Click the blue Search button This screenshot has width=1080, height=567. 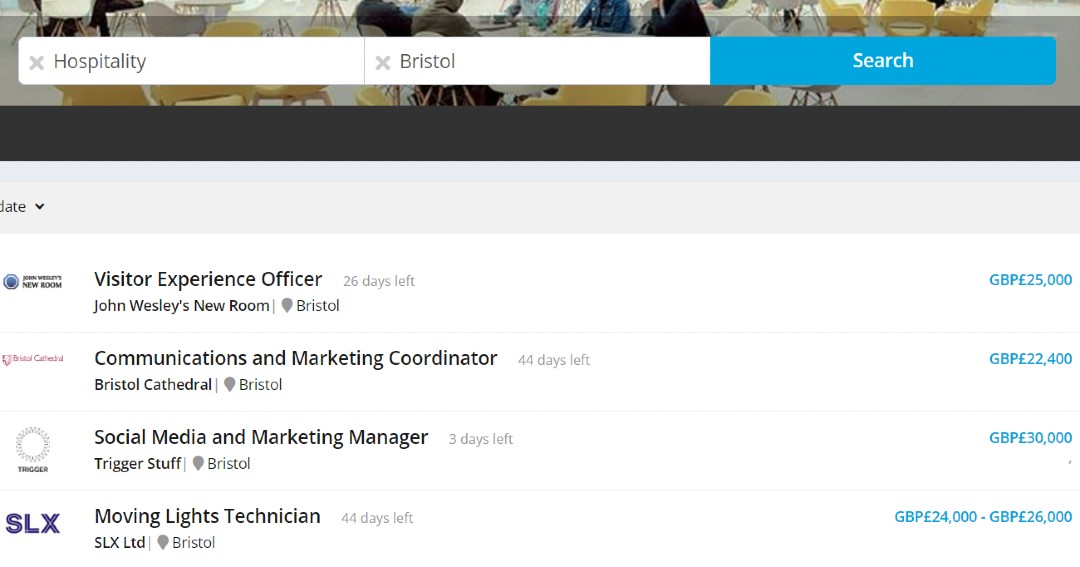[x=882, y=61]
